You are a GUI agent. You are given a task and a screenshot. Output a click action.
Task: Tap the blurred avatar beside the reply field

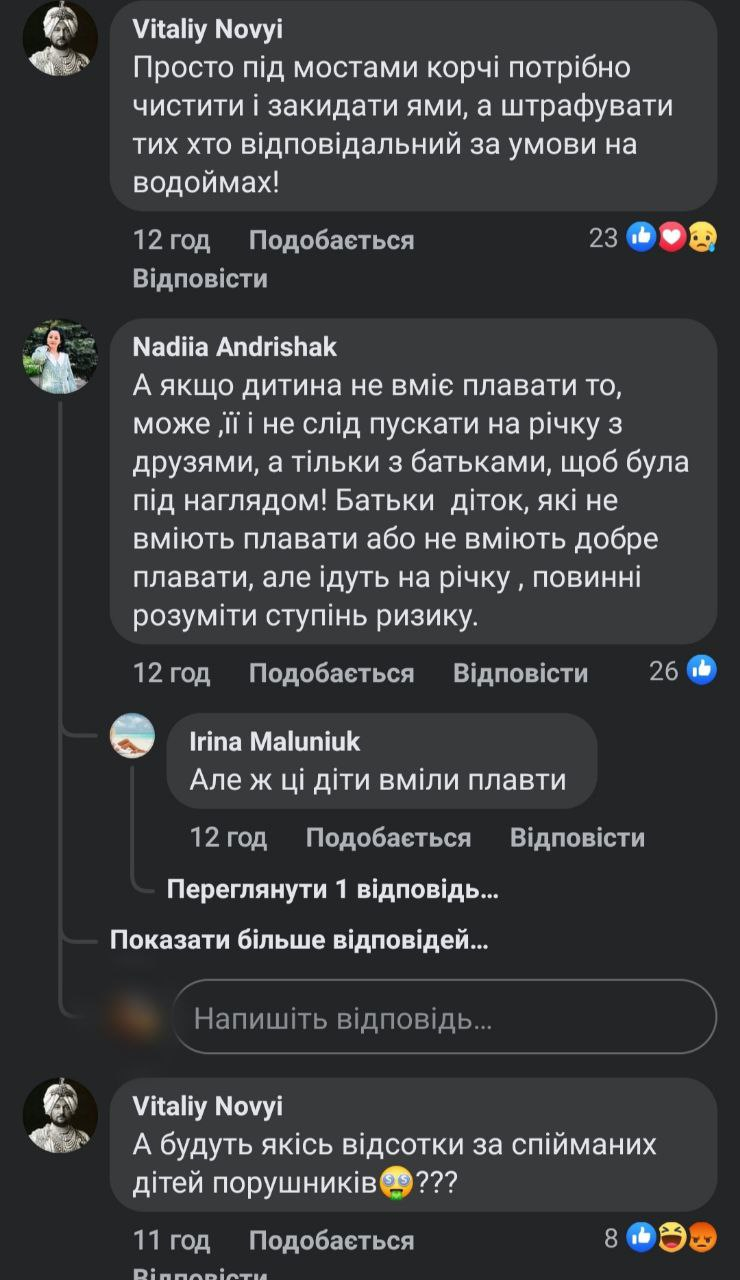[x=133, y=1016]
